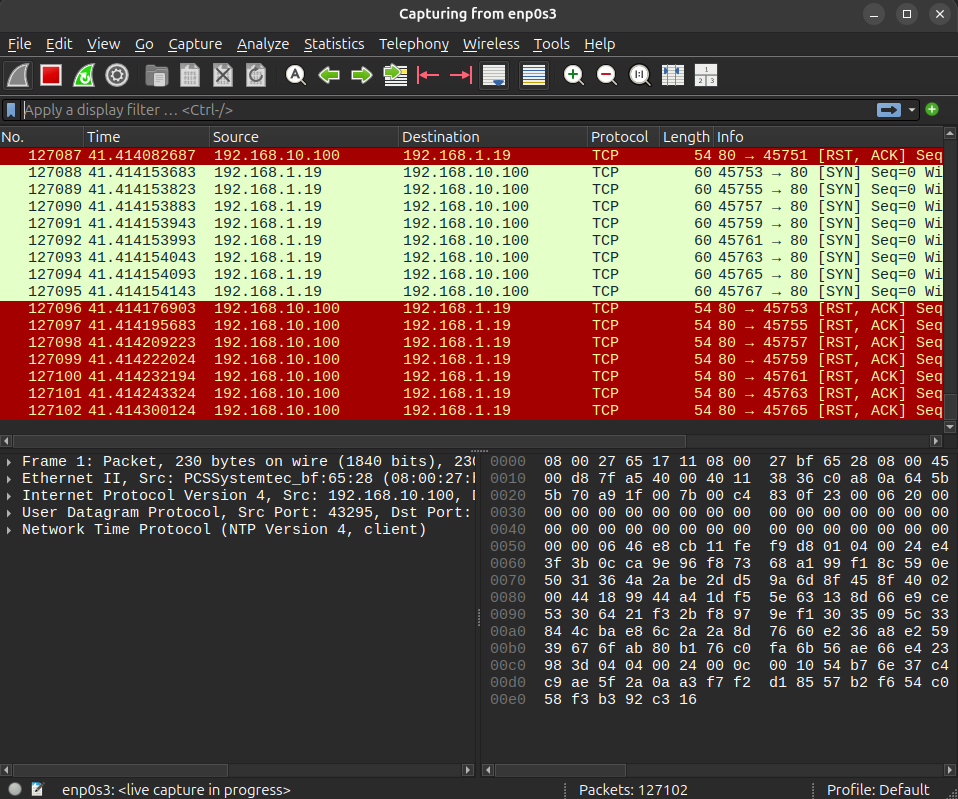The height and width of the screenshot is (799, 958).
Task: Click the packet bytes horizontal scrollbar
Action: [560, 770]
